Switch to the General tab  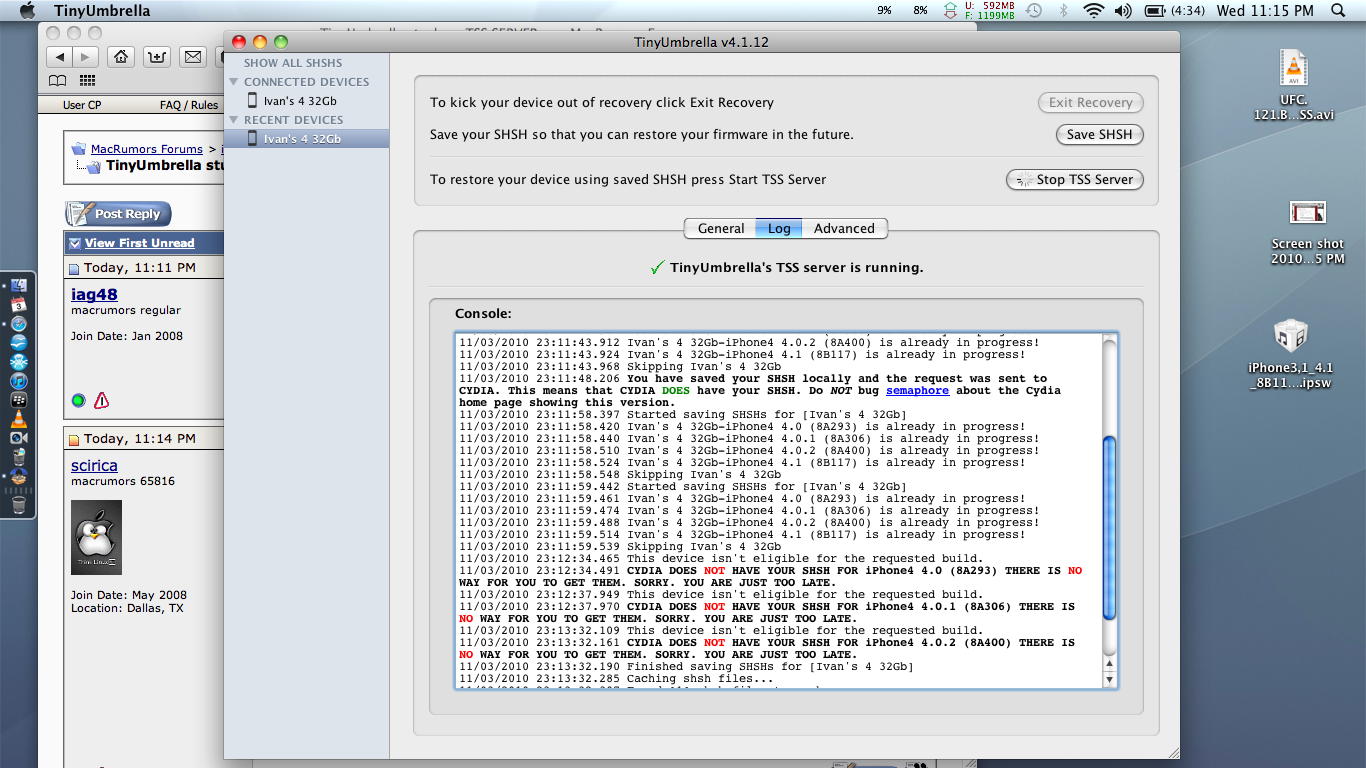click(720, 229)
